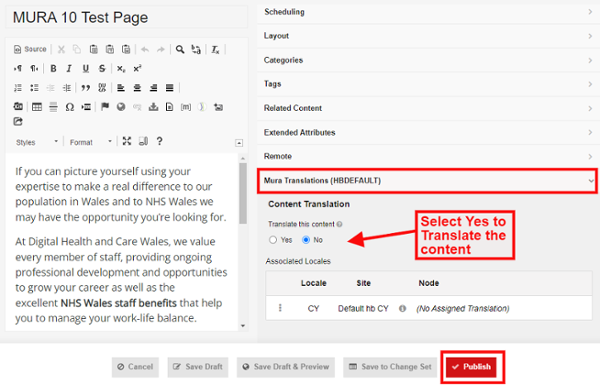600x385 pixels.
Task: Click the Save Draft button
Action: pos(198,367)
